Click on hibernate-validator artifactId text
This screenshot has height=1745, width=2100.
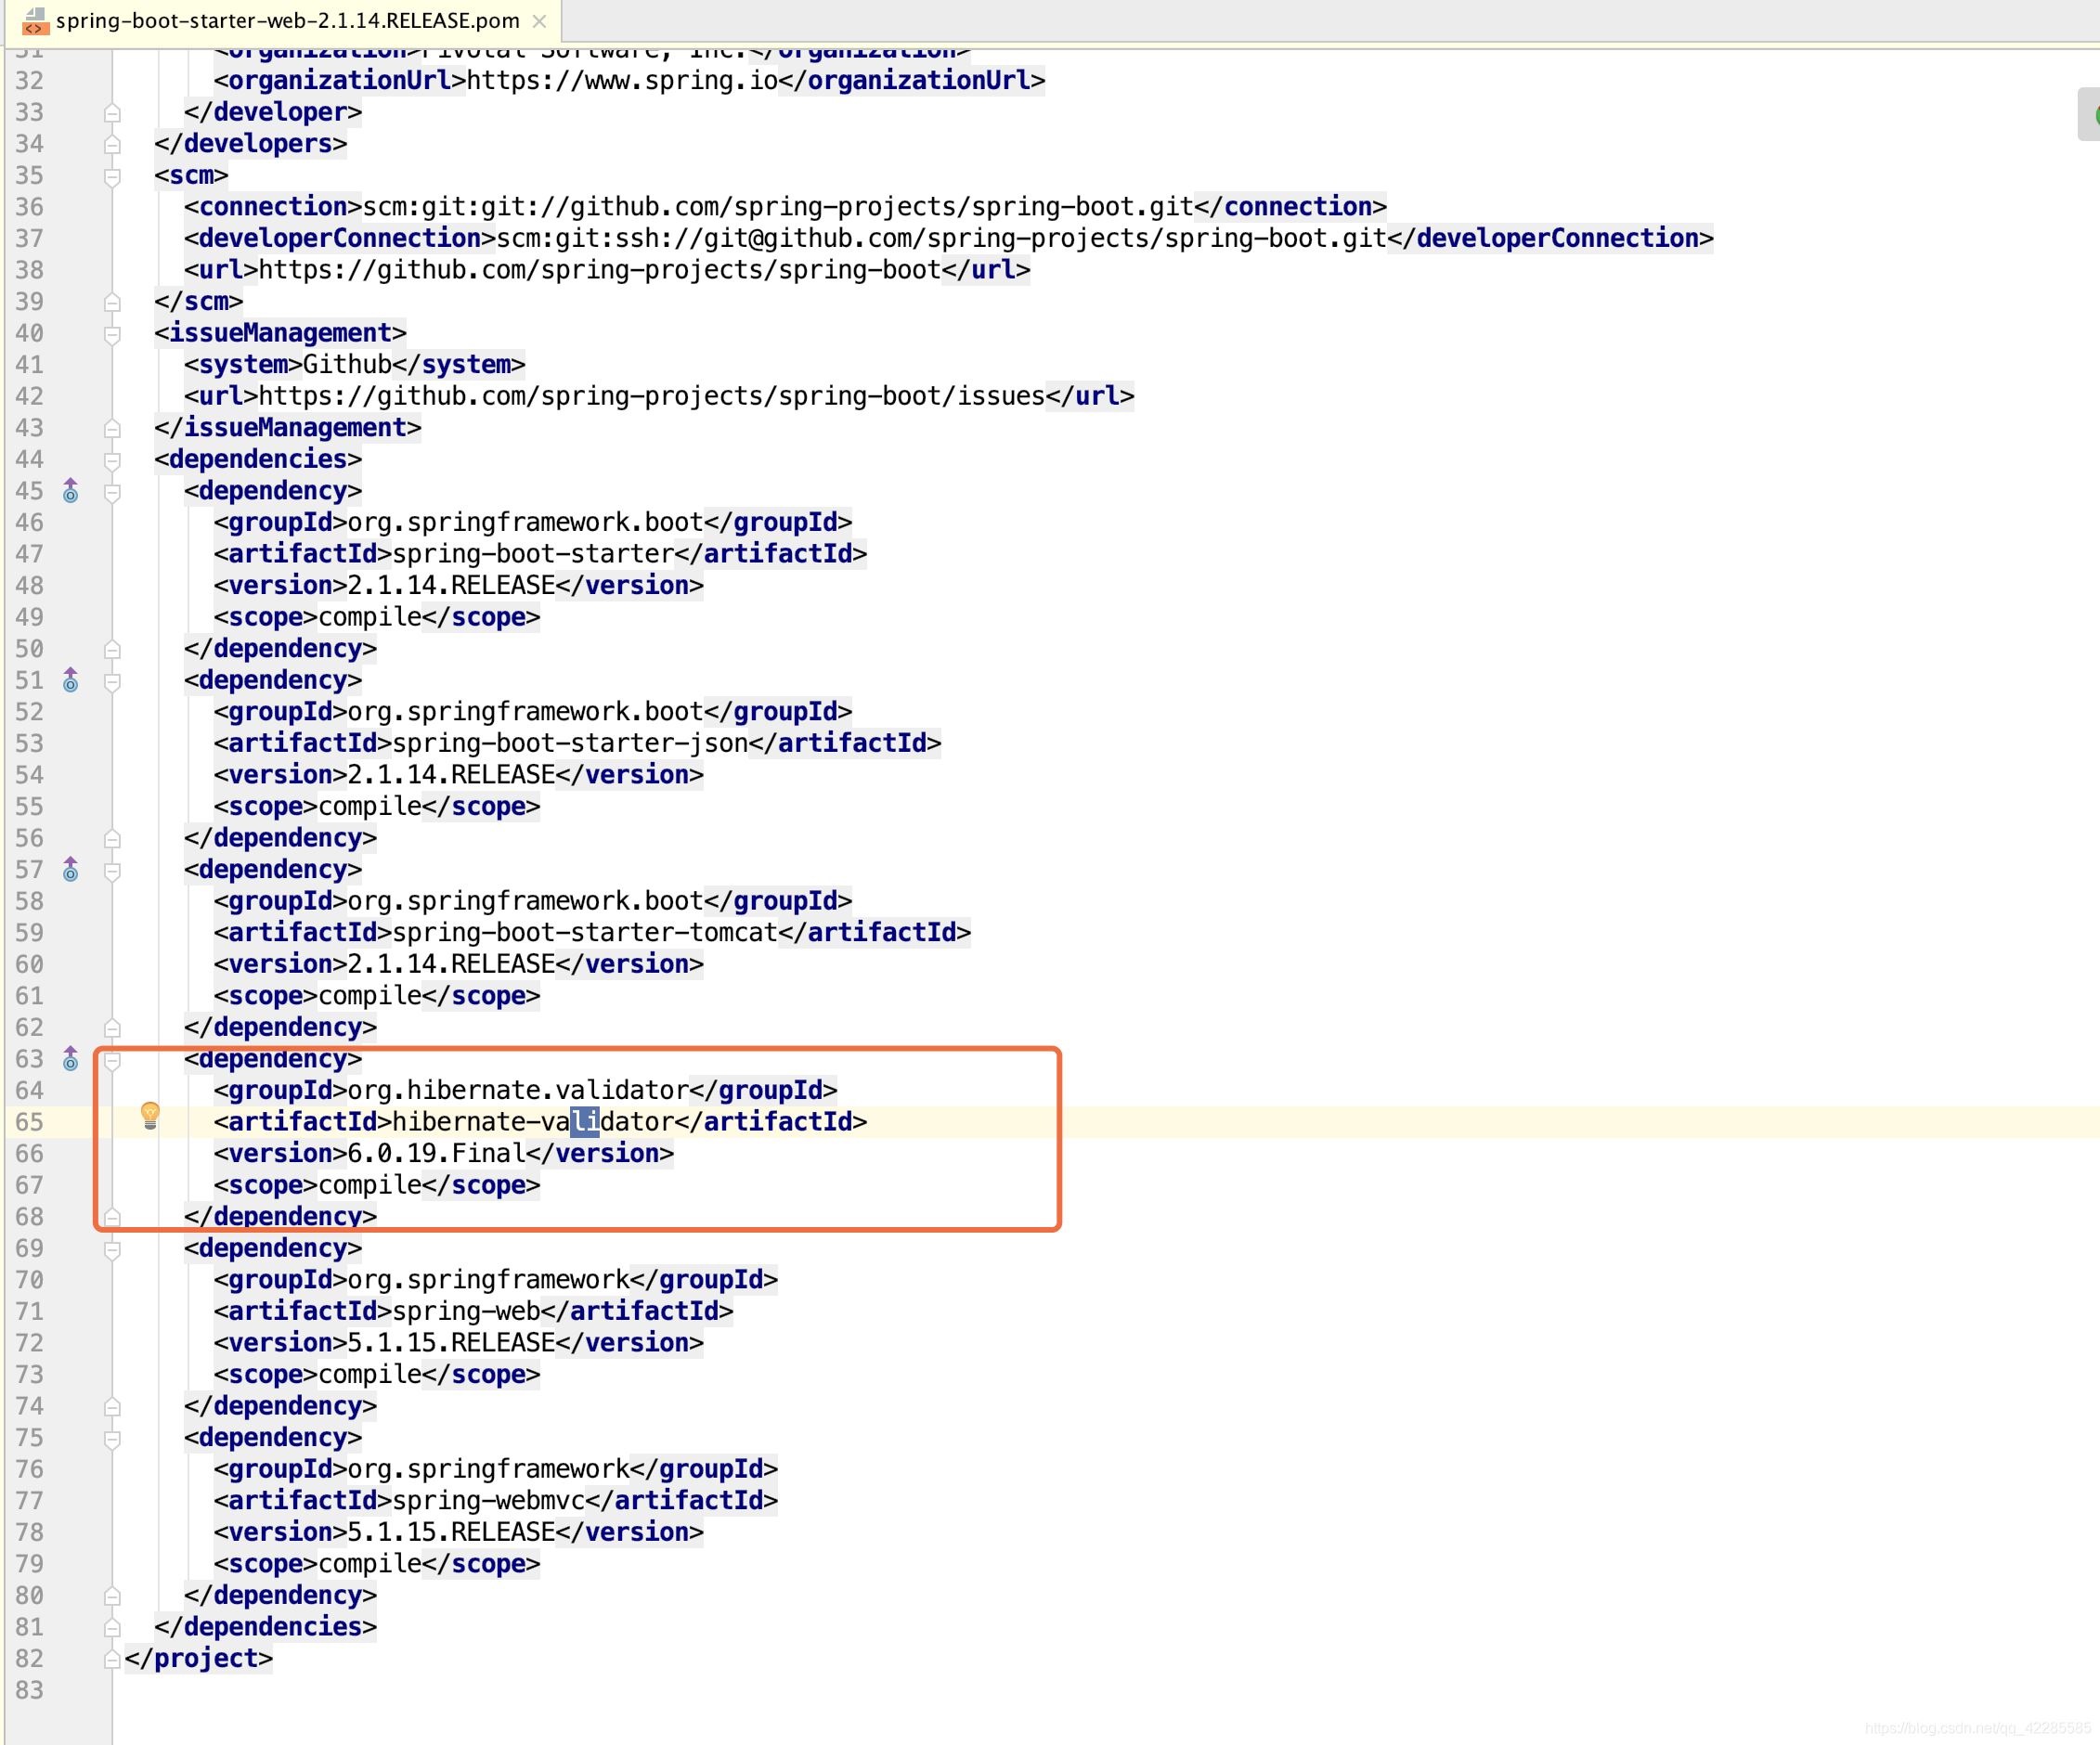pos(536,1121)
